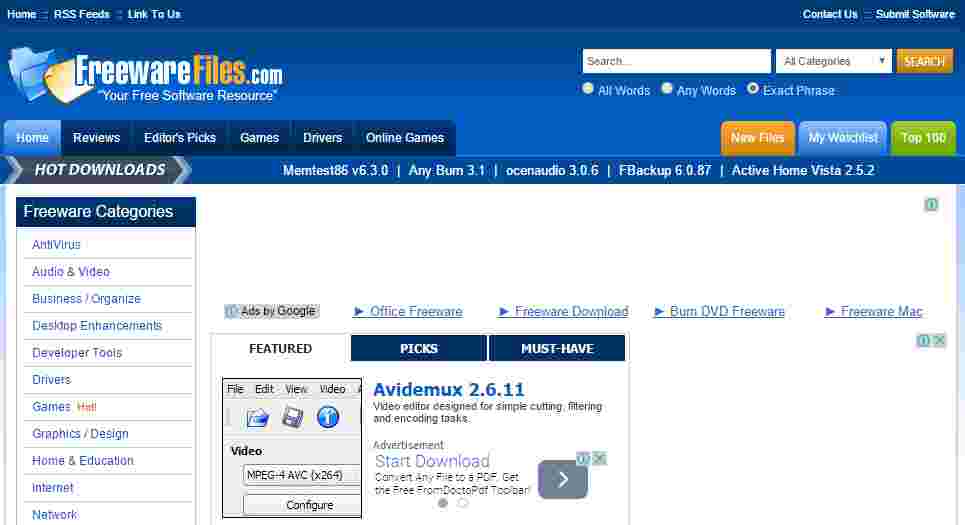
Task: Open the Business / Organize category
Action: coord(86,299)
